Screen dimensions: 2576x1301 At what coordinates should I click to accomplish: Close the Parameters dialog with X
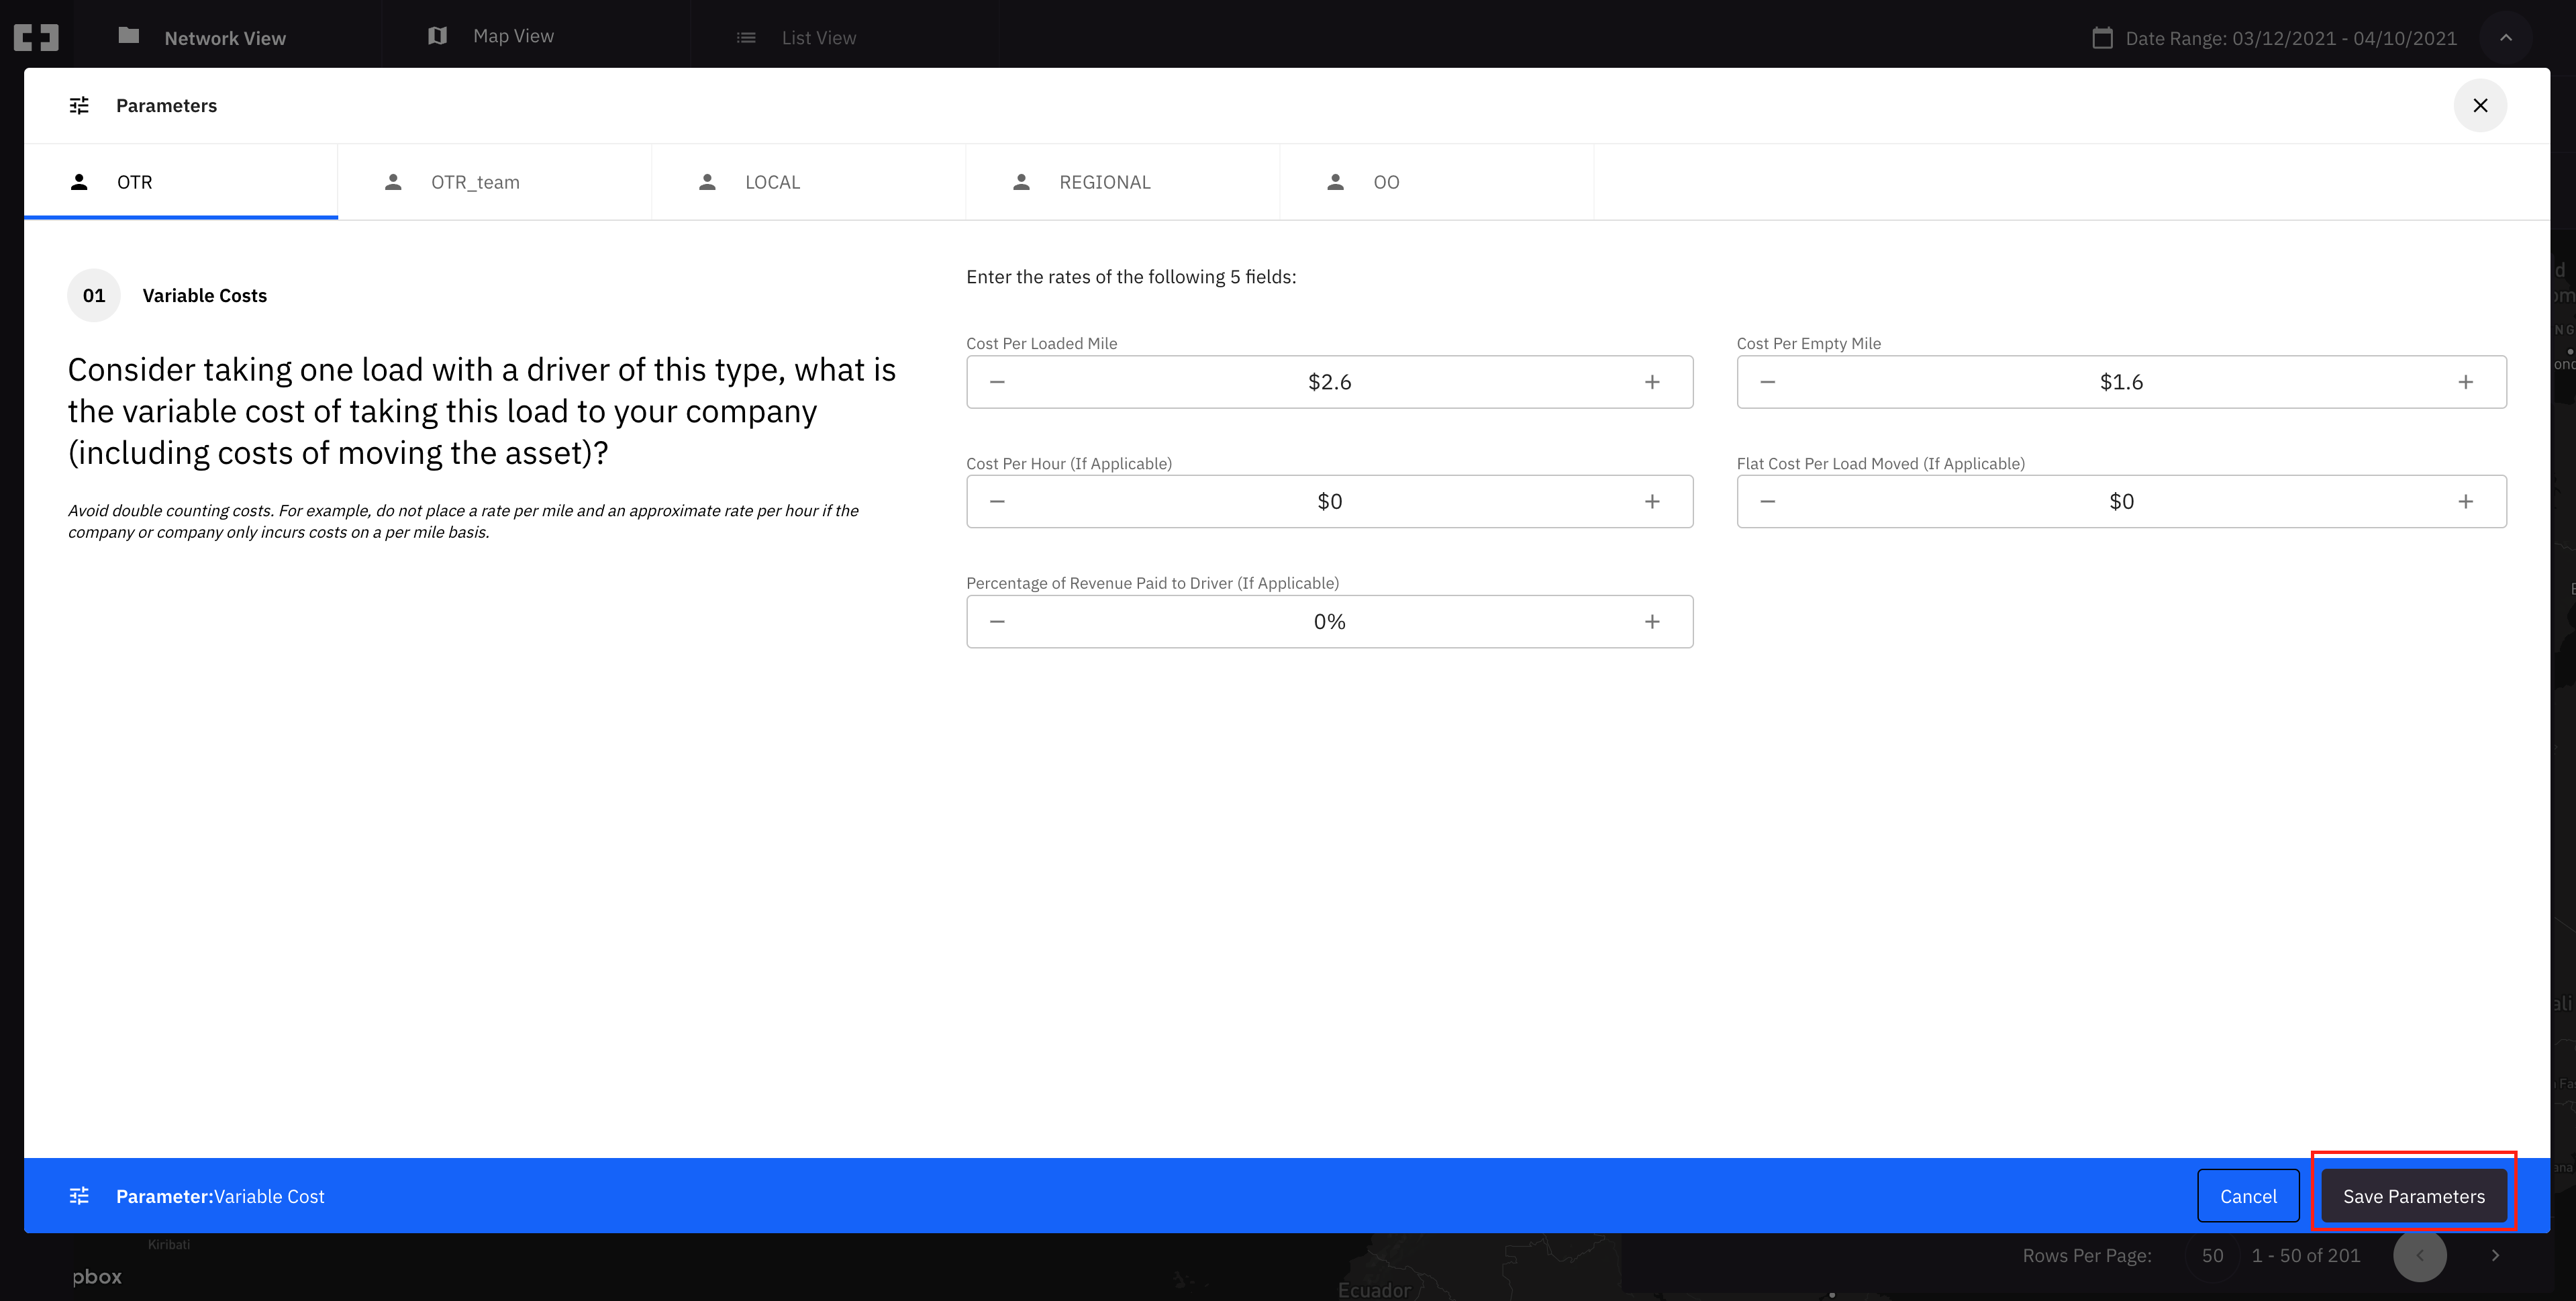click(2480, 106)
